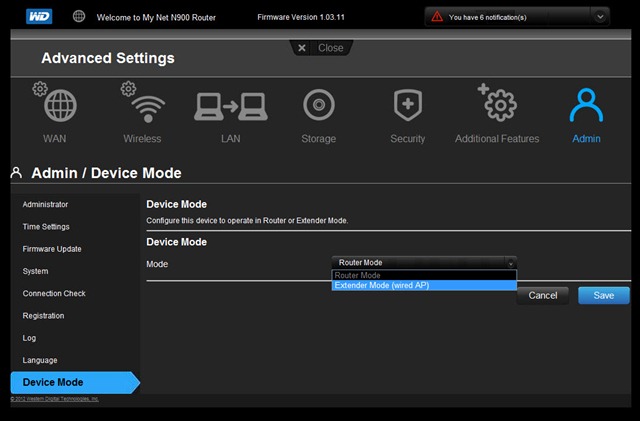Click the Western Digital copyright link

54,399
